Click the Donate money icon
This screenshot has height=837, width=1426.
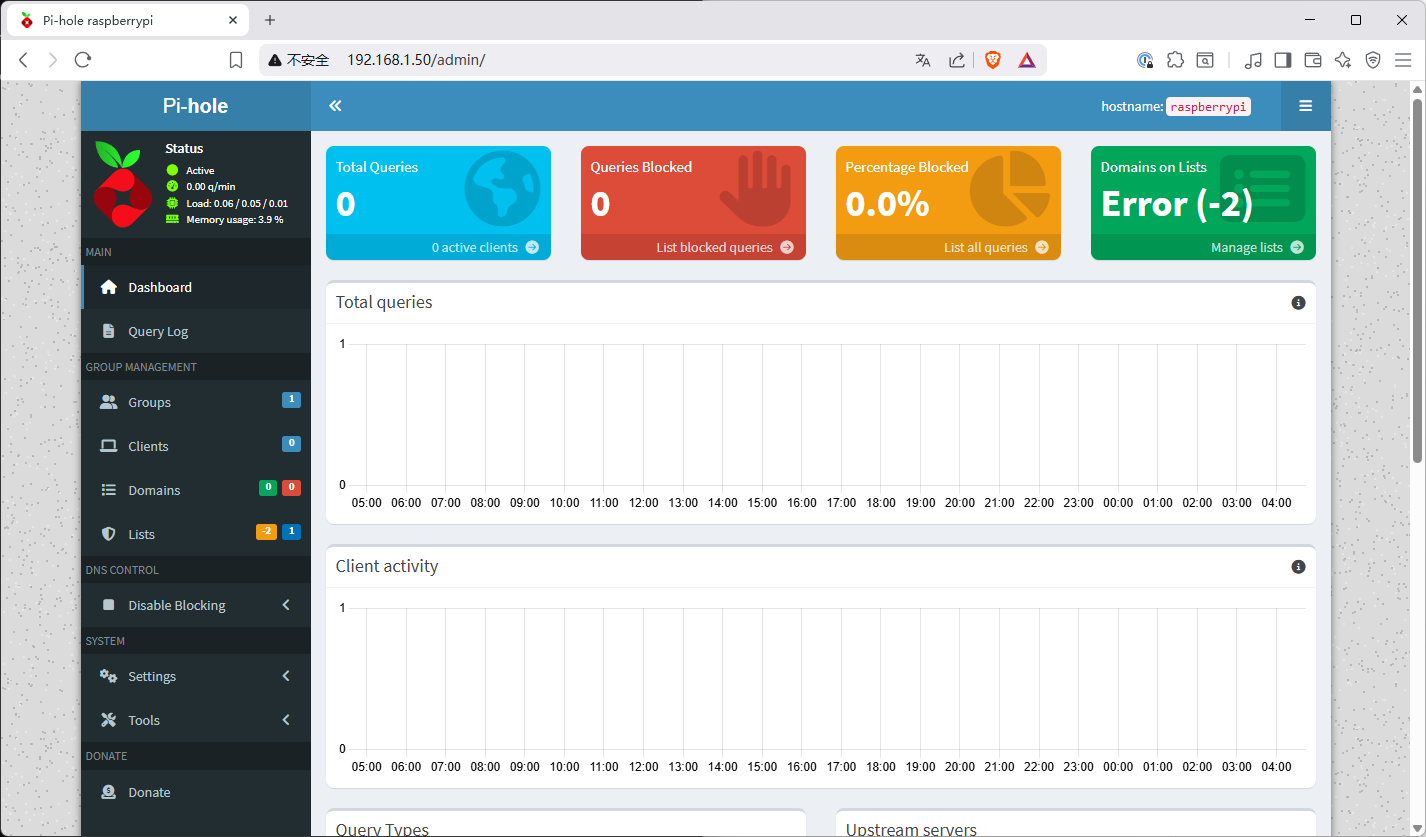(109, 792)
